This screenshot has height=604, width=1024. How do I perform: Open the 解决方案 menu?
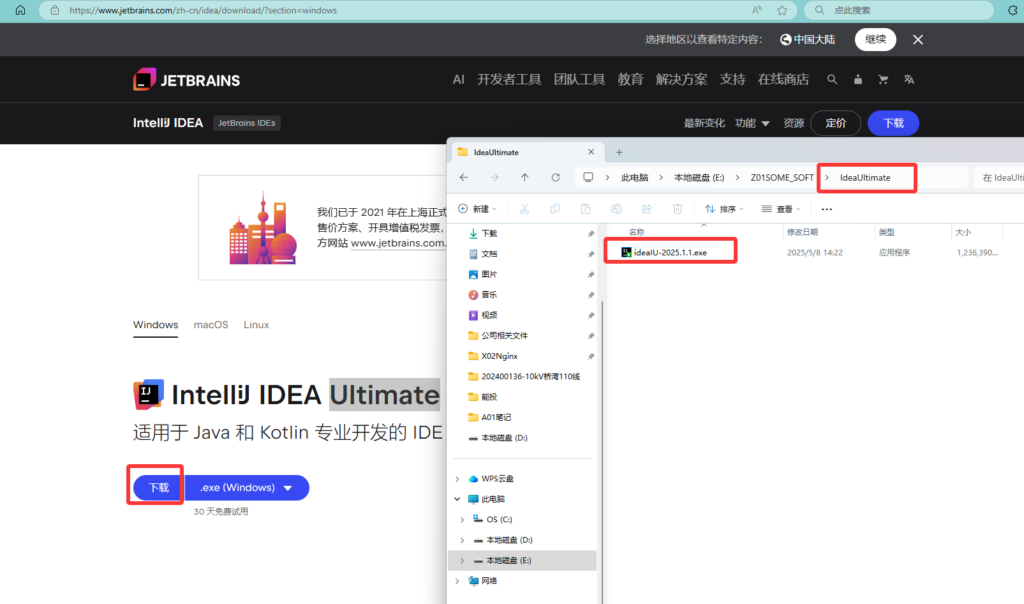point(681,80)
